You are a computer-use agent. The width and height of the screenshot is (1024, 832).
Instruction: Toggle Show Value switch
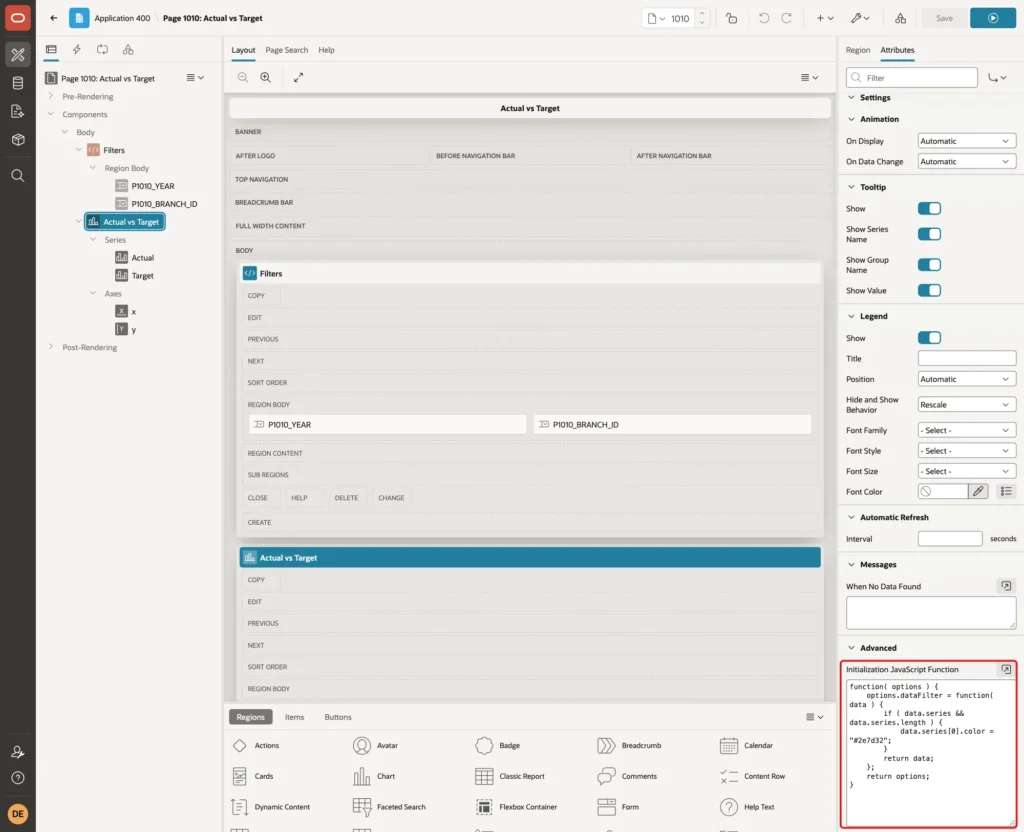tap(929, 290)
